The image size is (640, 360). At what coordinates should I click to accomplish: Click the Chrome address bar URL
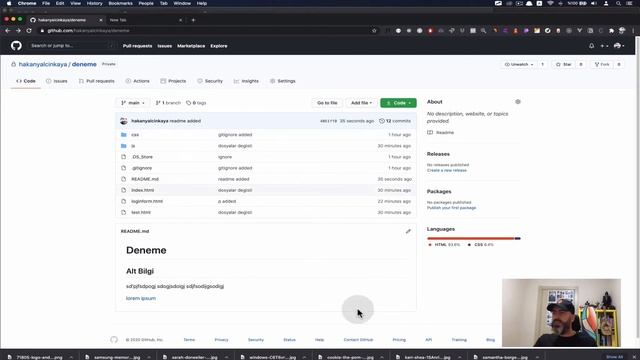pos(88,31)
